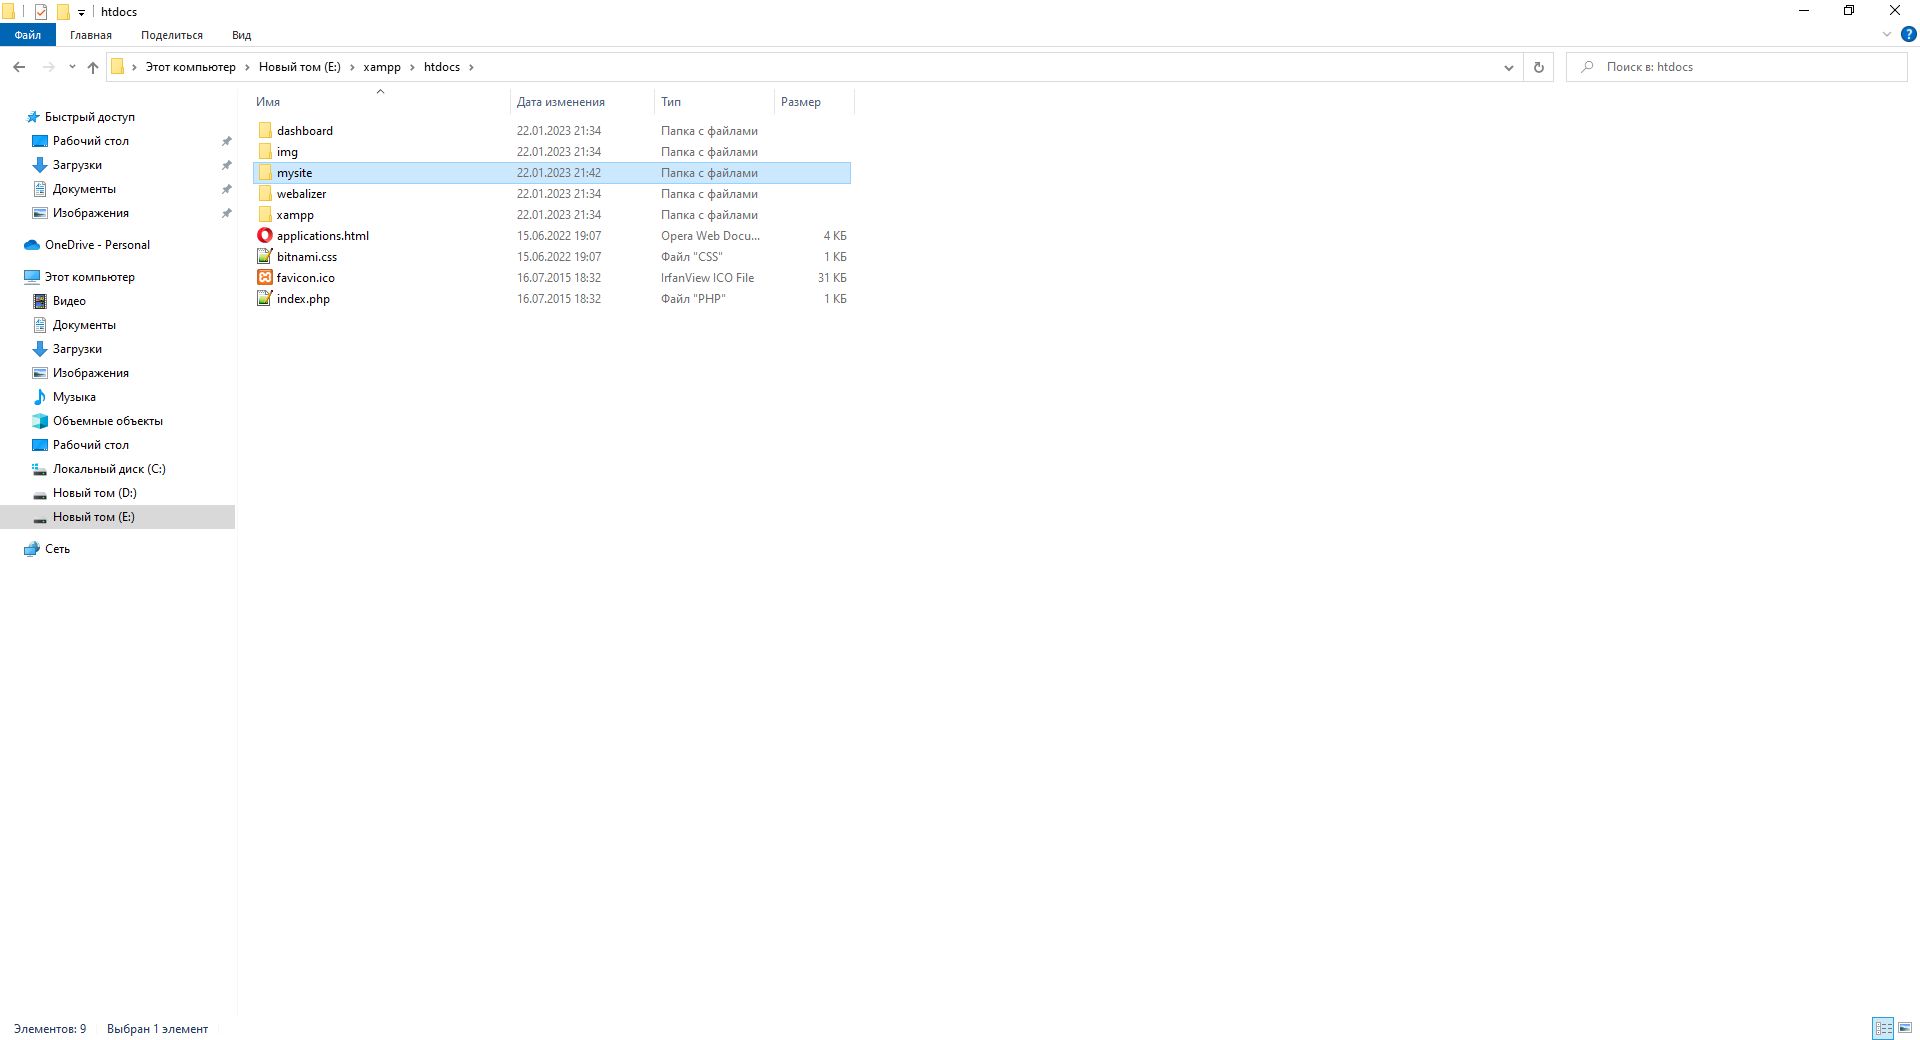Screen dimensions: 1920x1040
Task: Click Этот компьютер in the address breadcrumb
Action: tap(191, 67)
